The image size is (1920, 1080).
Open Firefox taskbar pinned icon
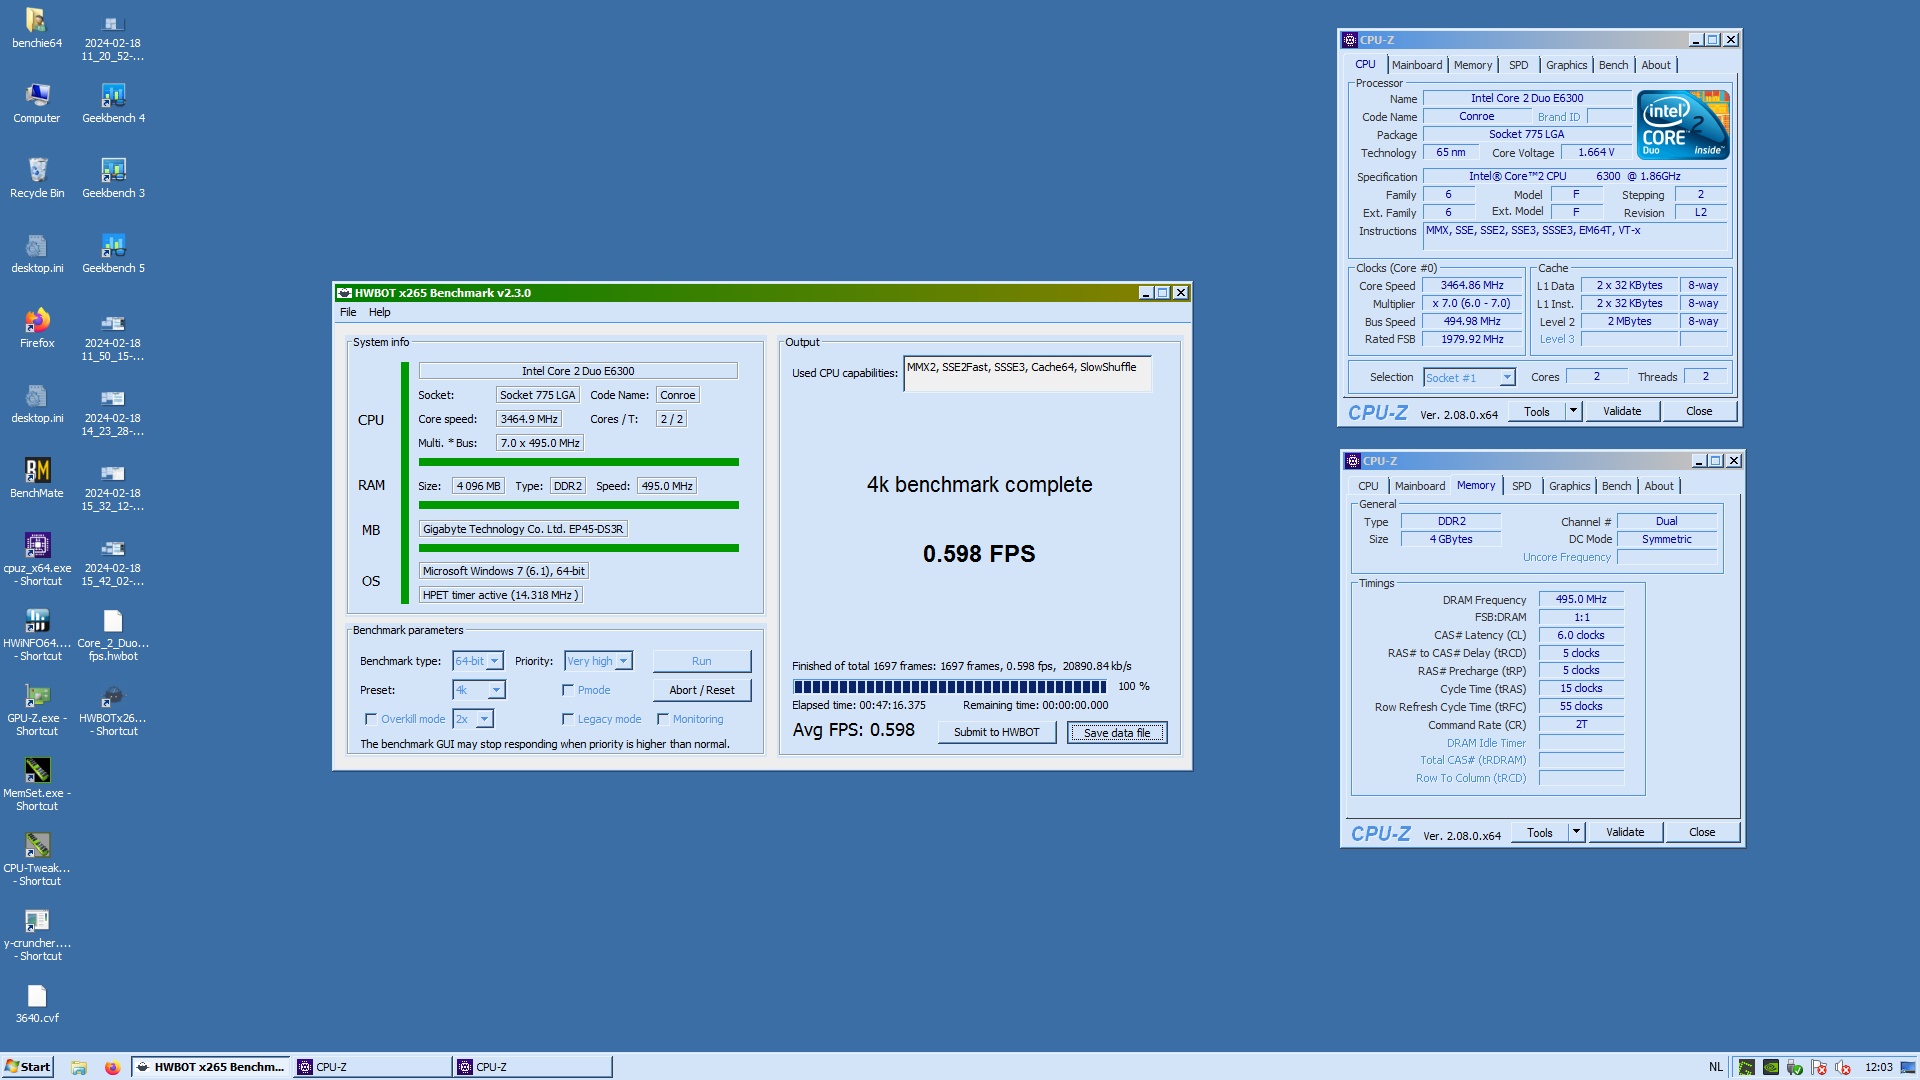point(112,1067)
